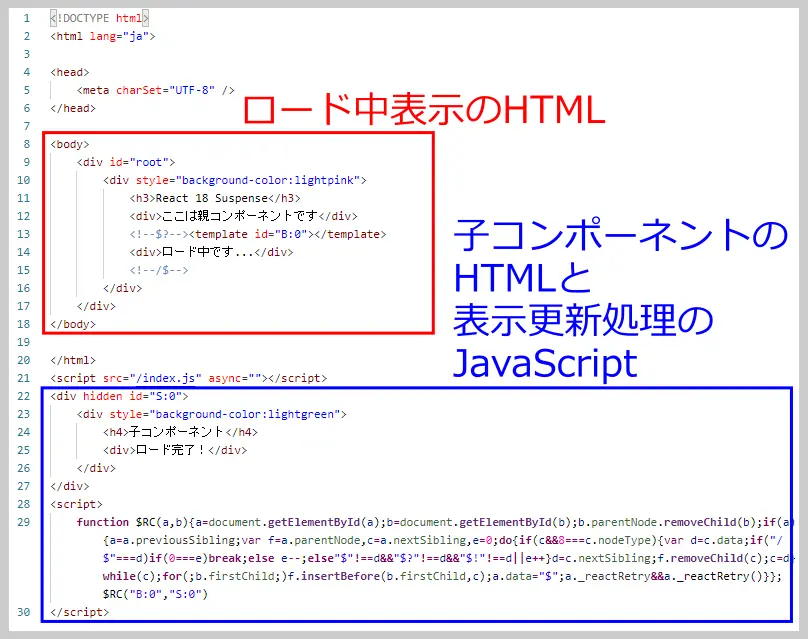Click the opening <head> tag

(x=70, y=73)
